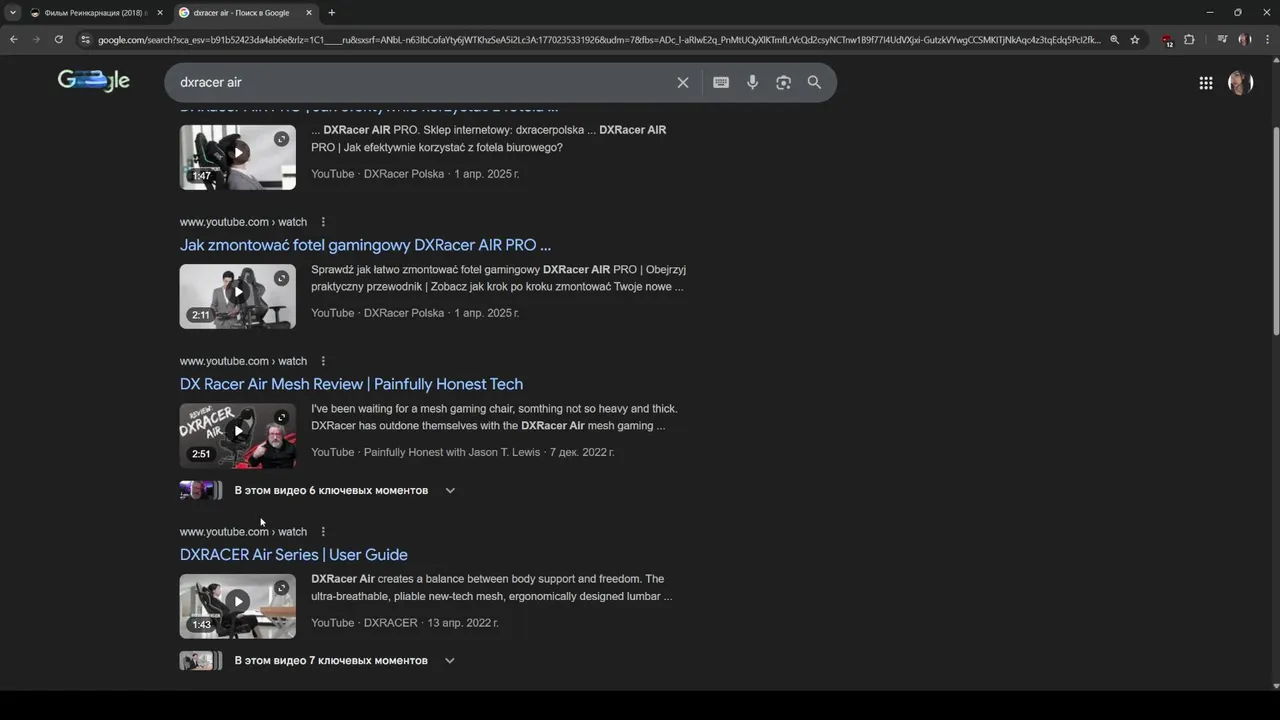This screenshot has height=720, width=1280.
Task: Open the Chrome profile avatar
Action: pyautogui.click(x=1244, y=40)
